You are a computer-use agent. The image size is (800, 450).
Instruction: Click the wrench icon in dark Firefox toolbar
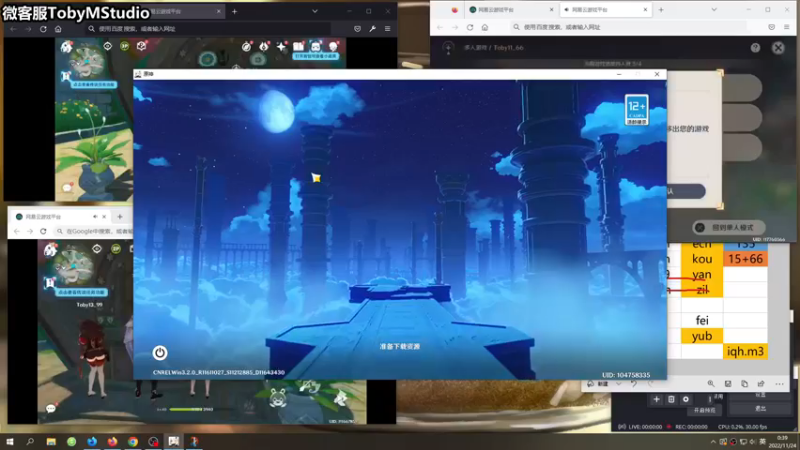click(372, 29)
